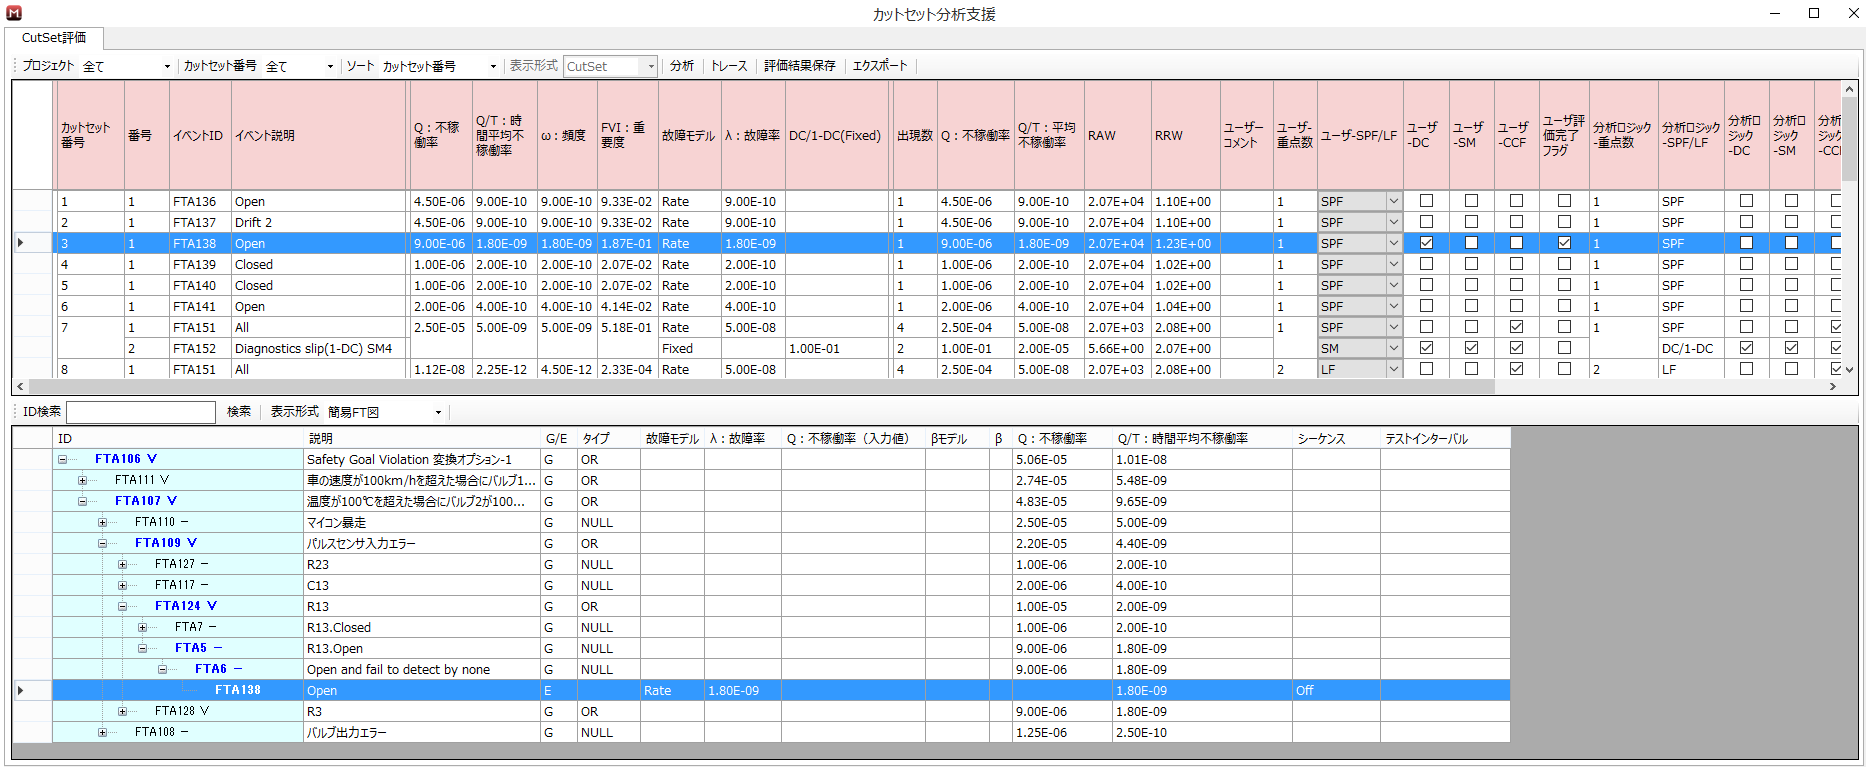
Task: Select the 'パルスセンサ入力エラー' description cell
Action: 423,544
